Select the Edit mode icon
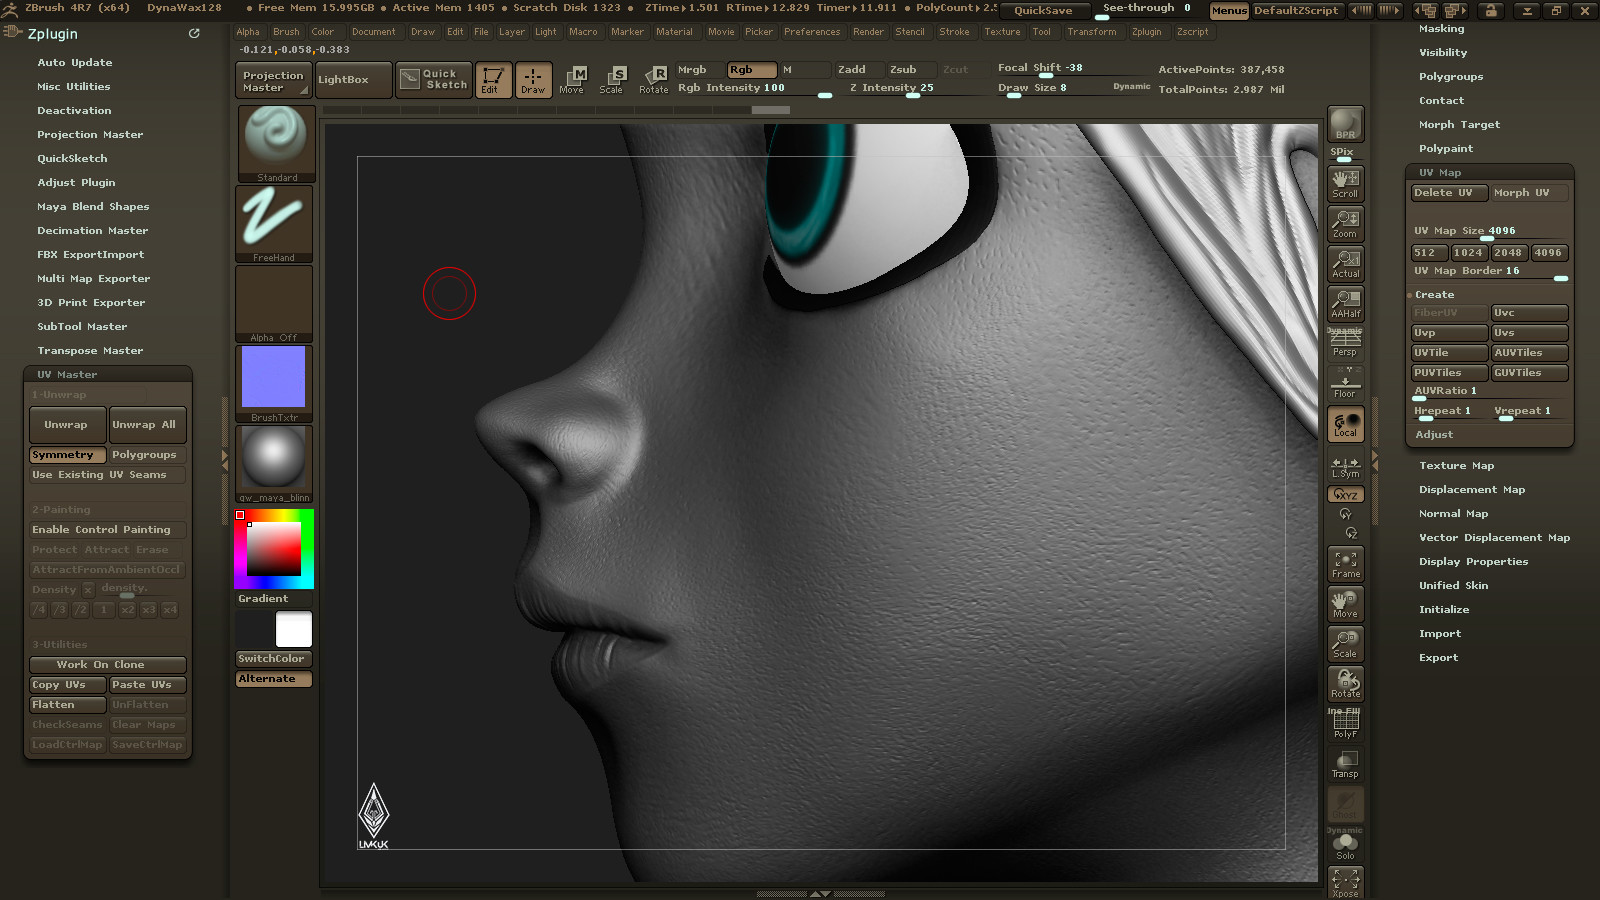Screen dimensions: 1600x900 (493, 80)
